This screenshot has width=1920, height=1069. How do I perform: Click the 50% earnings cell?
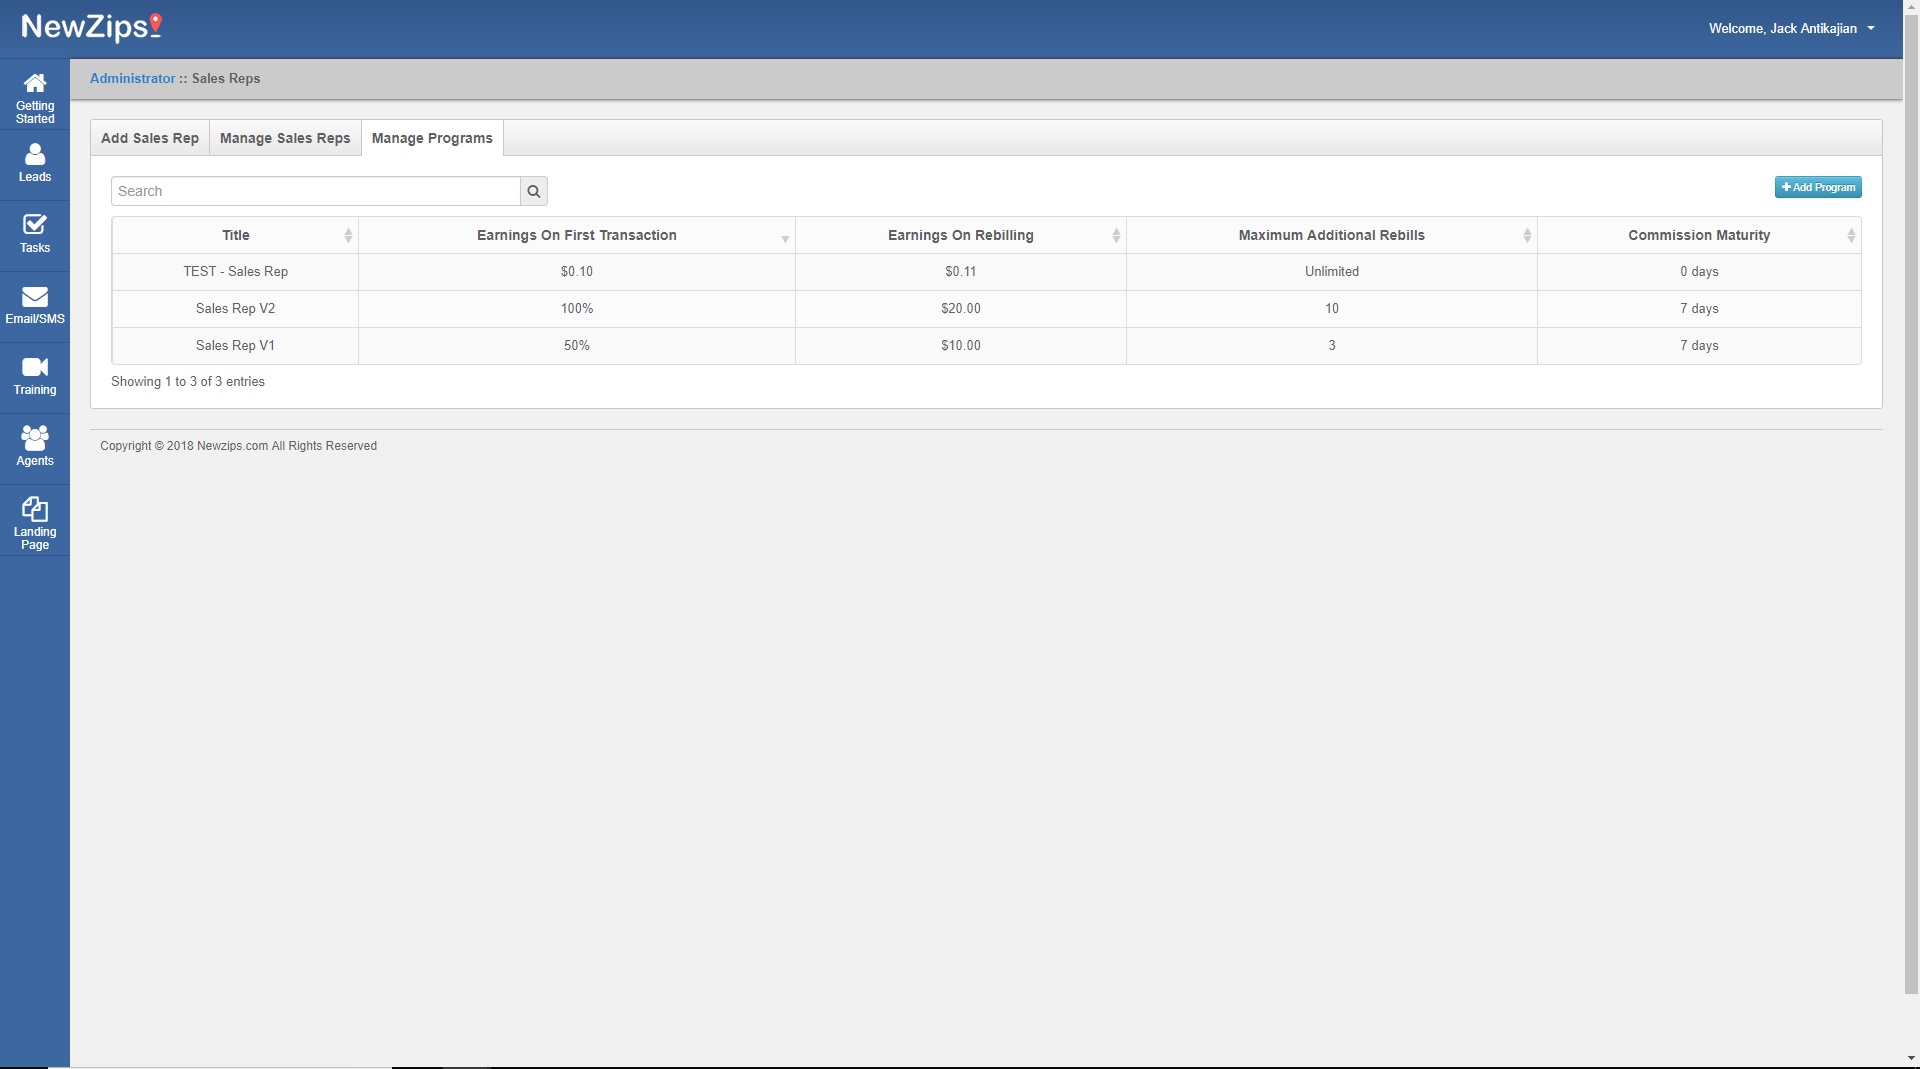tap(577, 346)
